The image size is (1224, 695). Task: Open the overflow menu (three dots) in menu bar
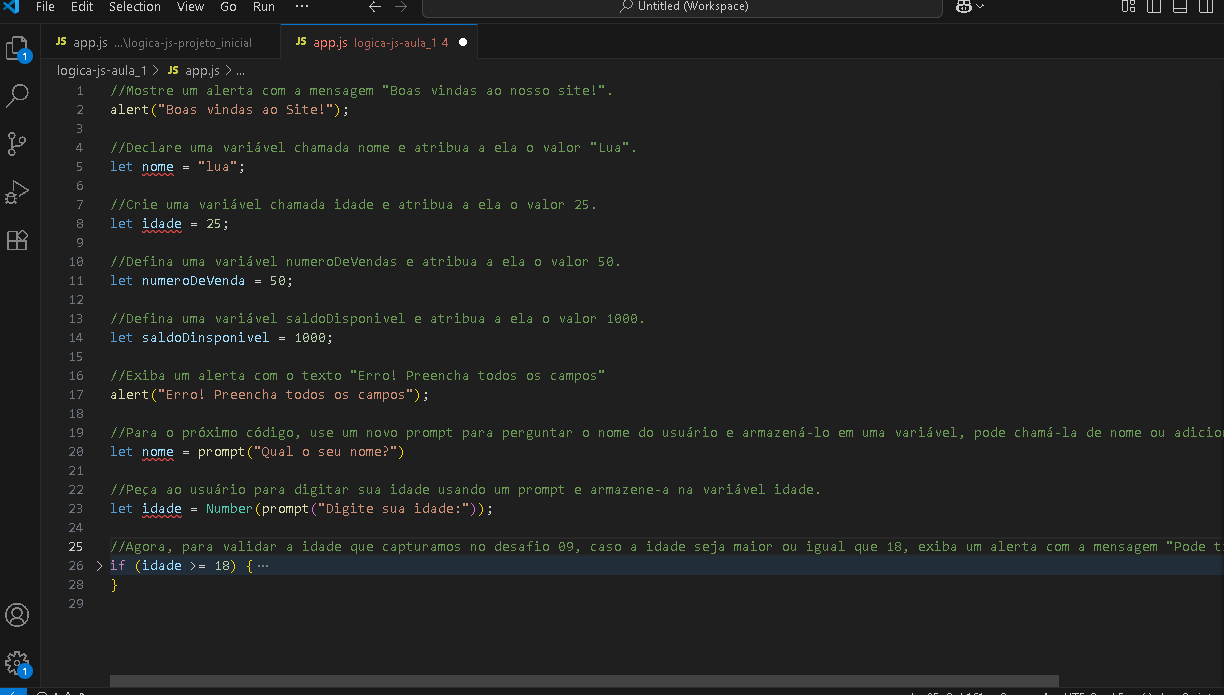point(303,7)
